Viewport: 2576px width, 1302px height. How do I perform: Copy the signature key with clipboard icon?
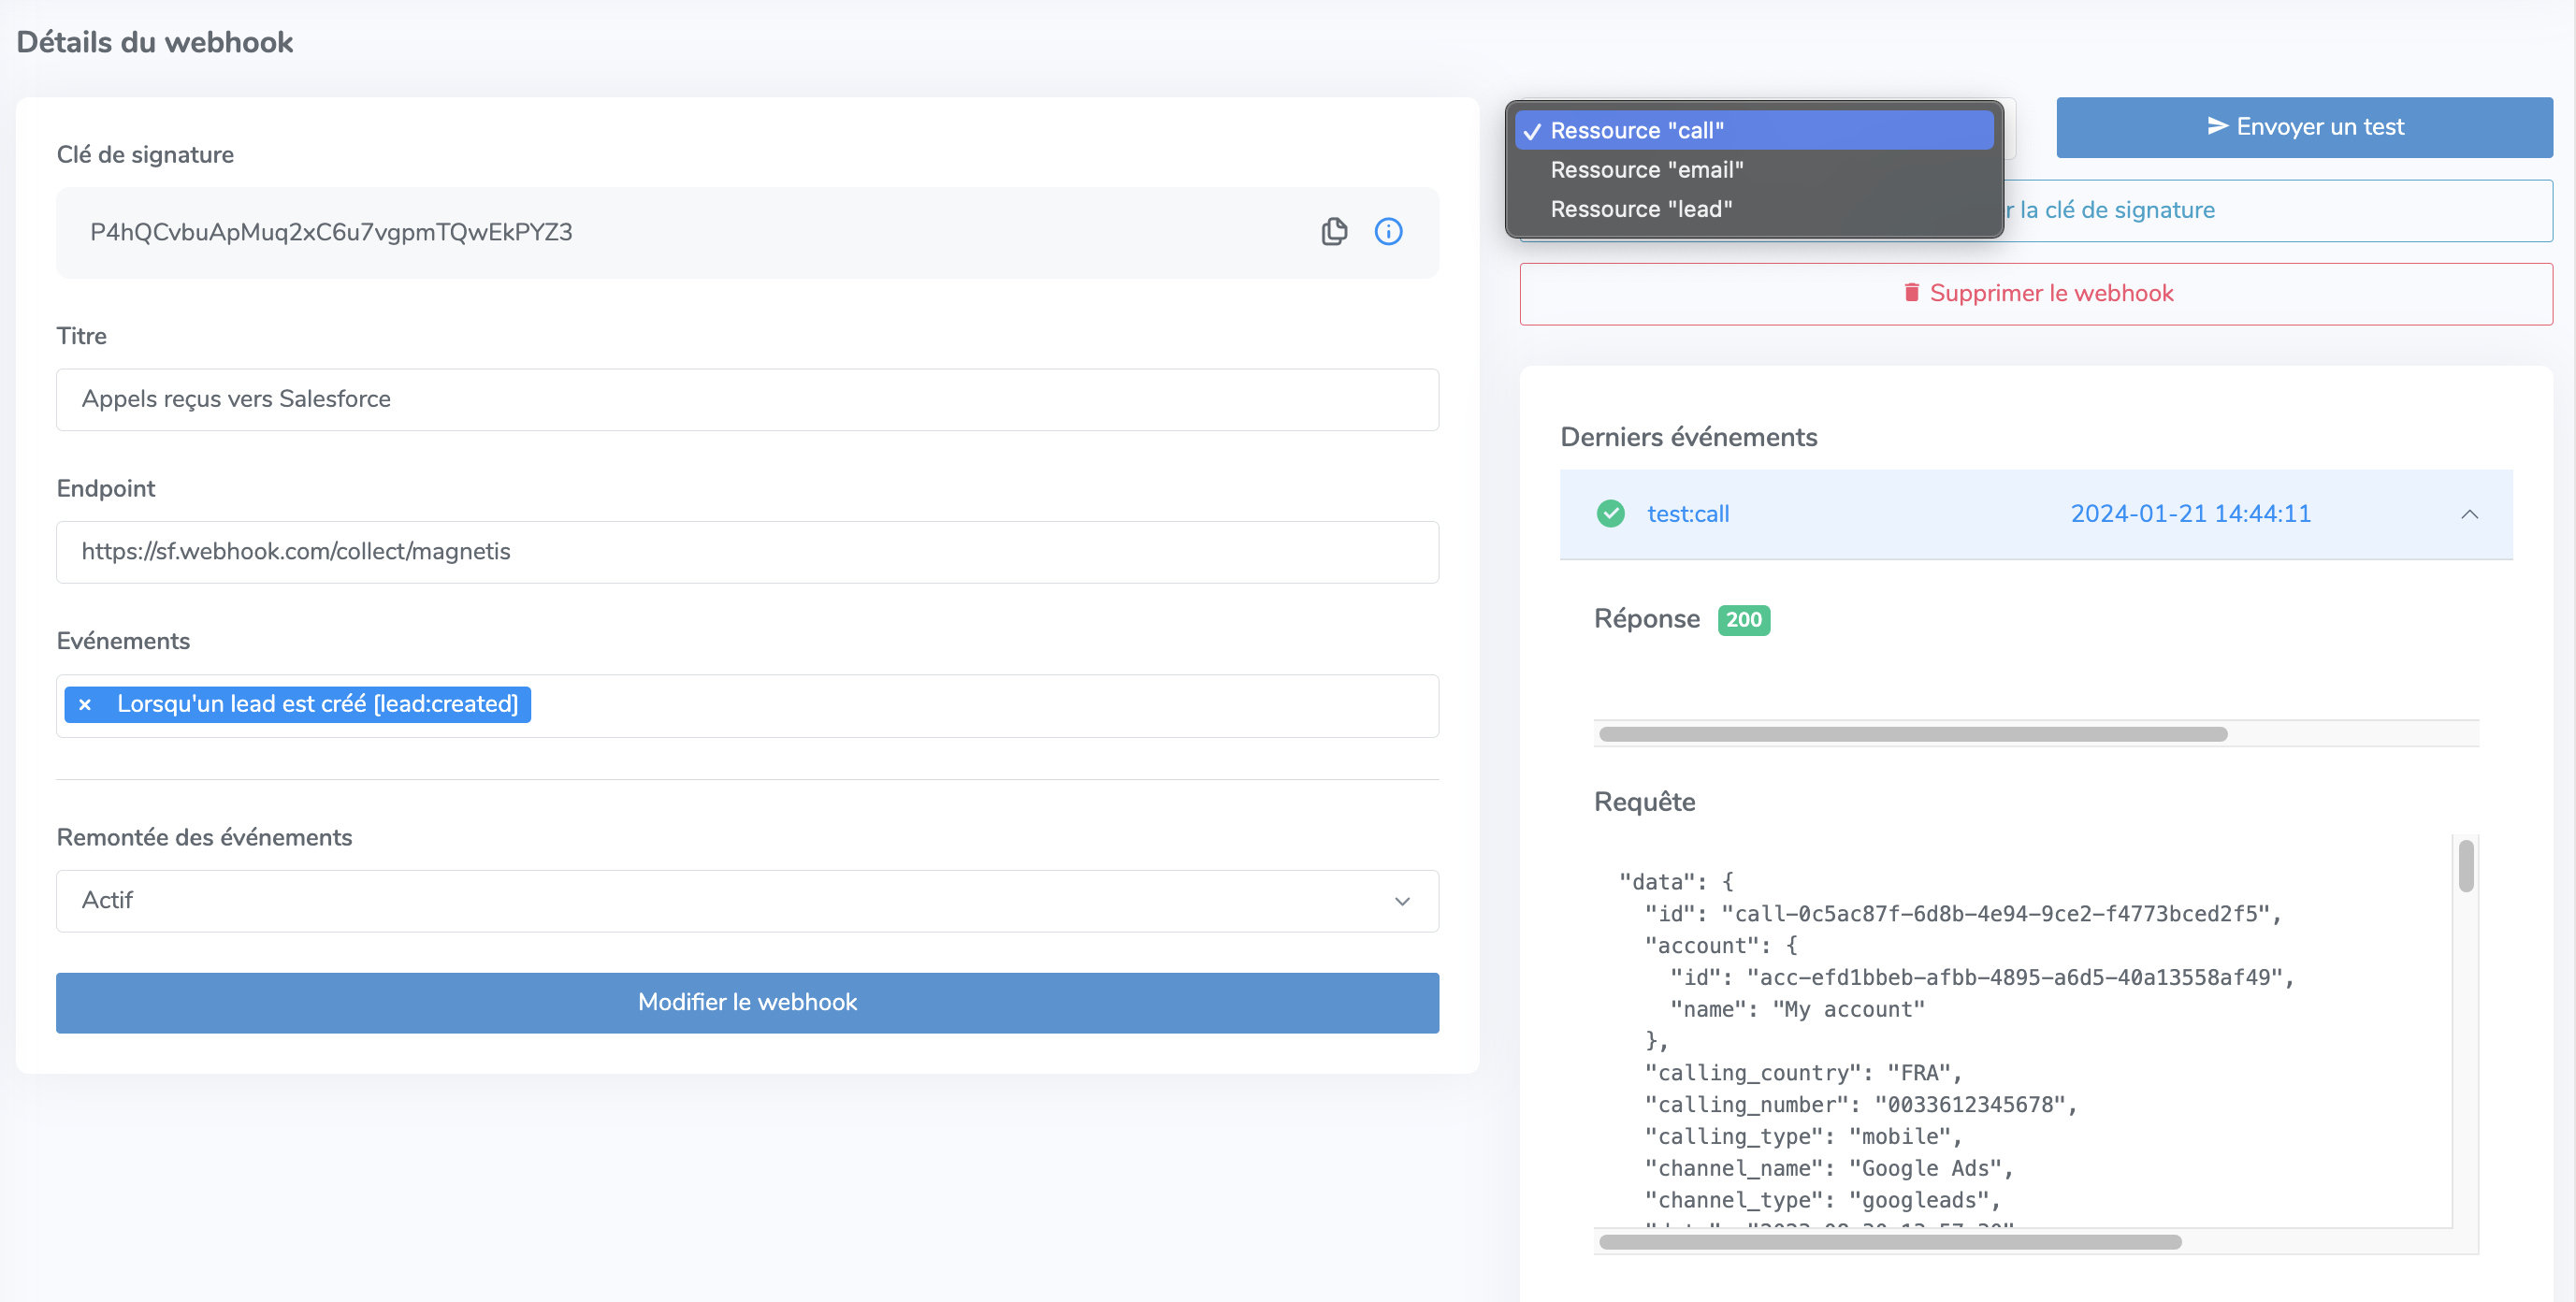point(1334,232)
